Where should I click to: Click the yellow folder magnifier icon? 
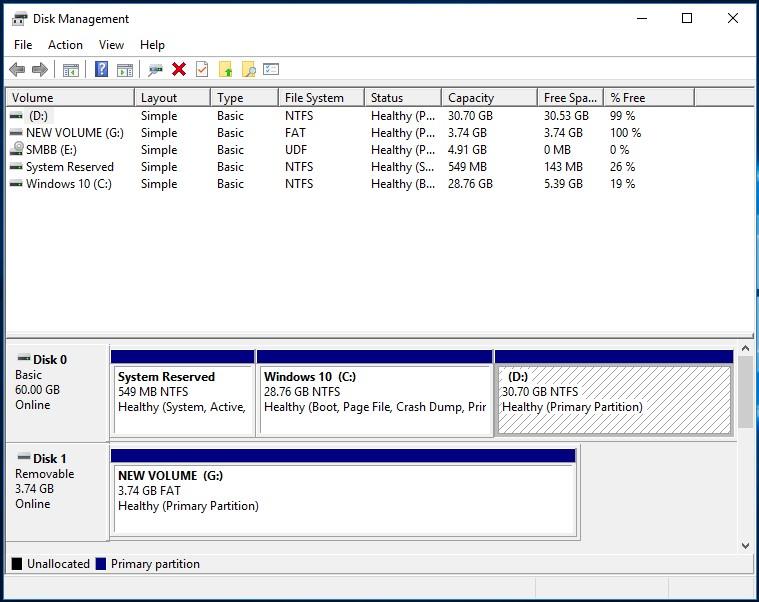point(248,69)
